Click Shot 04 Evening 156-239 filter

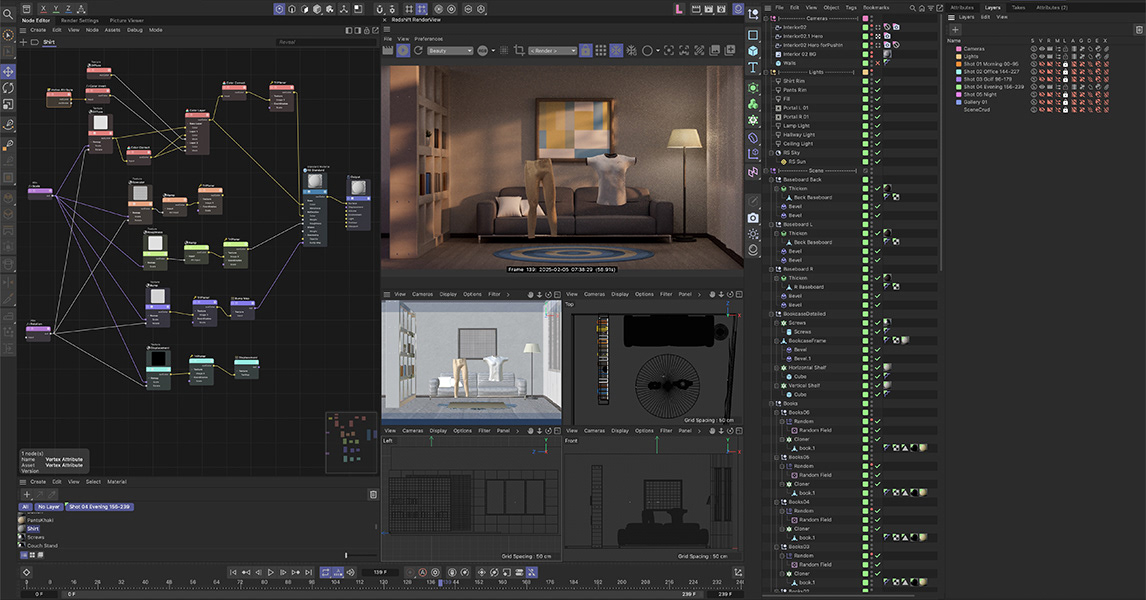point(99,507)
